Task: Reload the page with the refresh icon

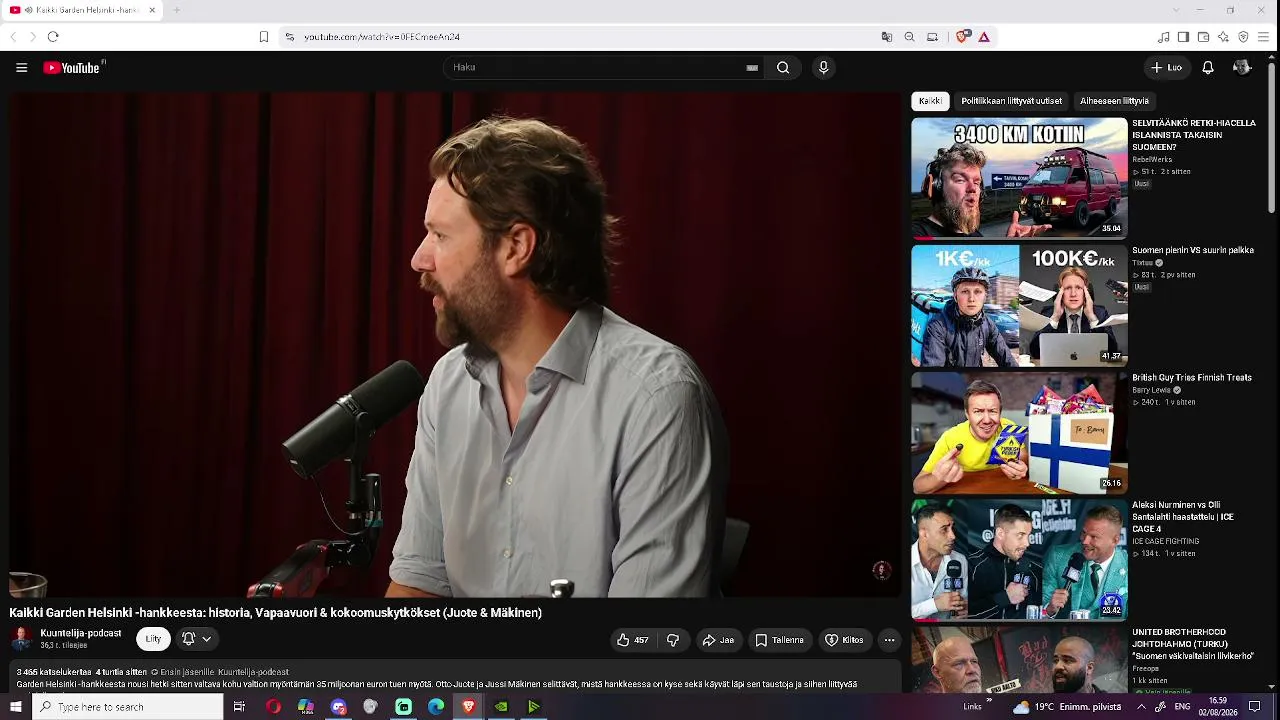Action: tap(53, 37)
